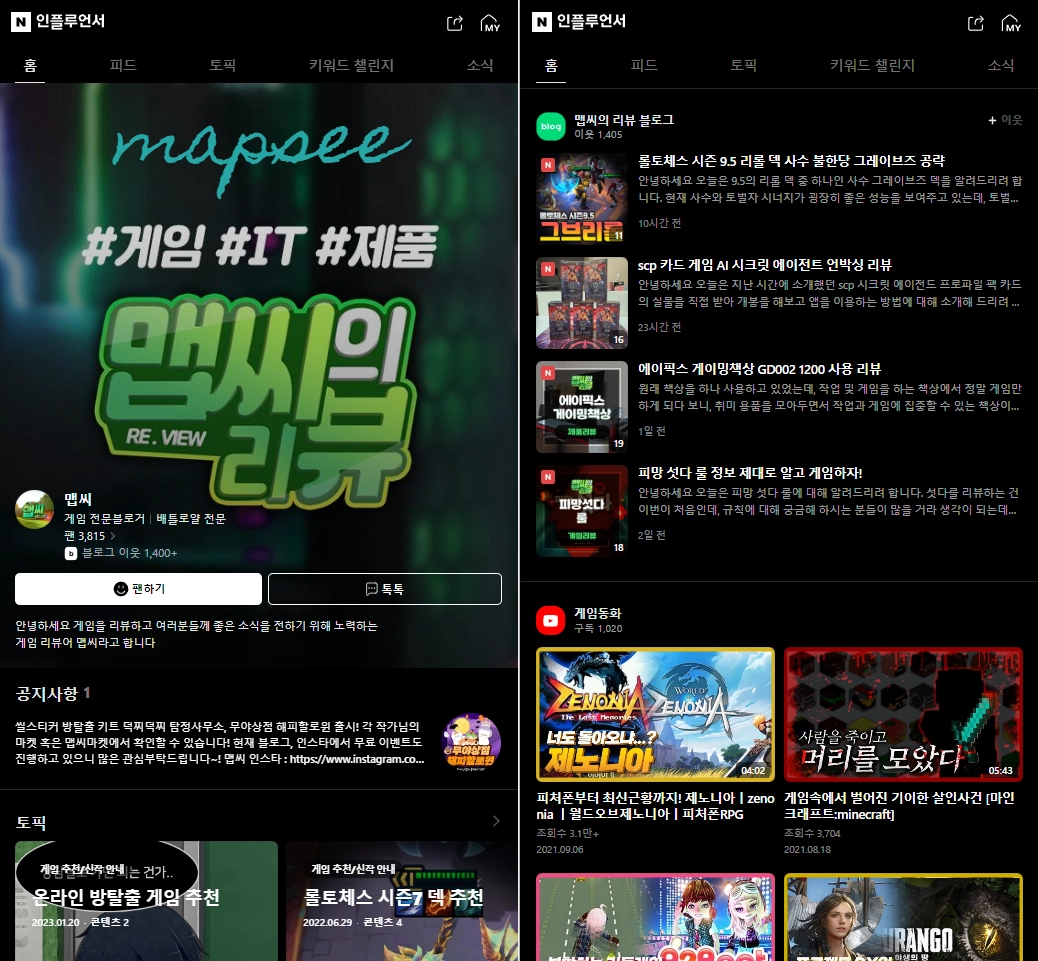
Task: Click the 이웃 1,405 count text
Action: (x=598, y=134)
